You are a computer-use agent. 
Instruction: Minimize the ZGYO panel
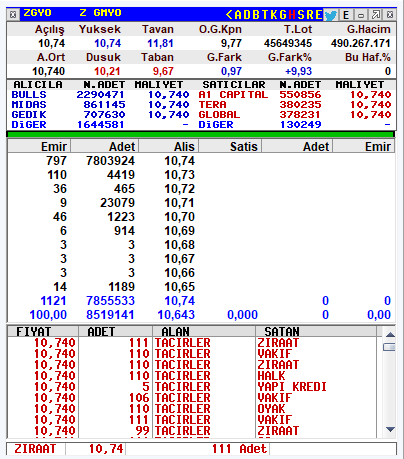(361, 15)
